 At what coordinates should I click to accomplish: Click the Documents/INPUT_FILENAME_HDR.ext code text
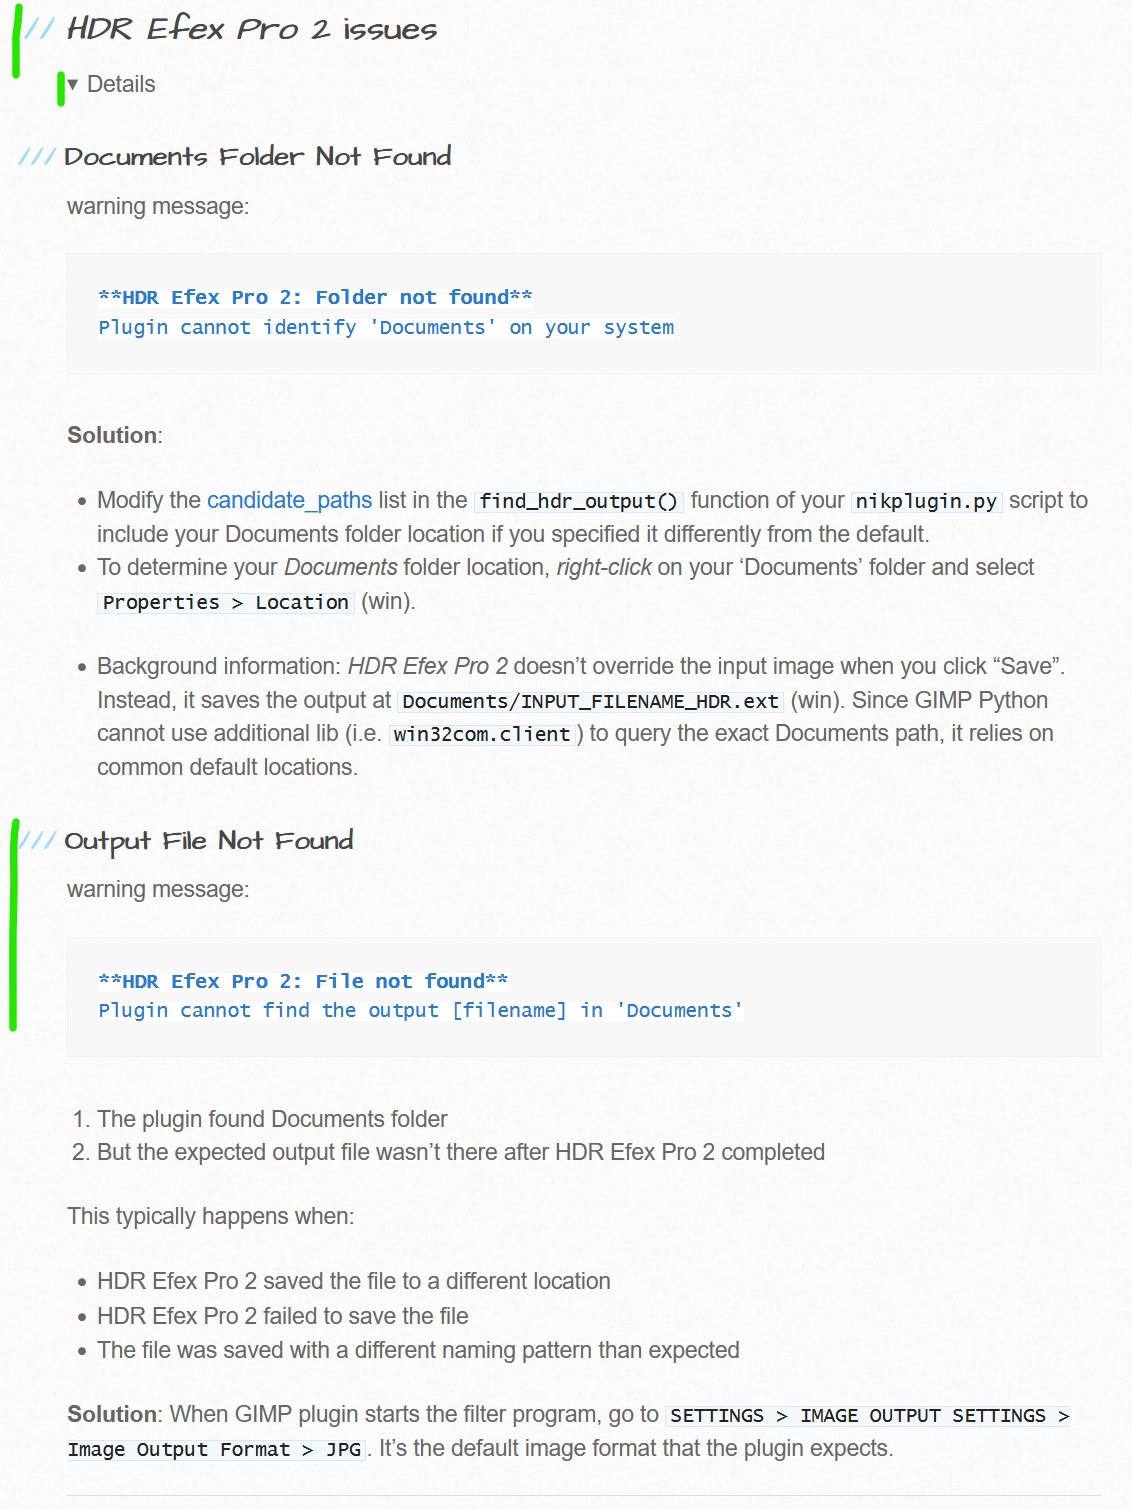pyautogui.click(x=590, y=701)
